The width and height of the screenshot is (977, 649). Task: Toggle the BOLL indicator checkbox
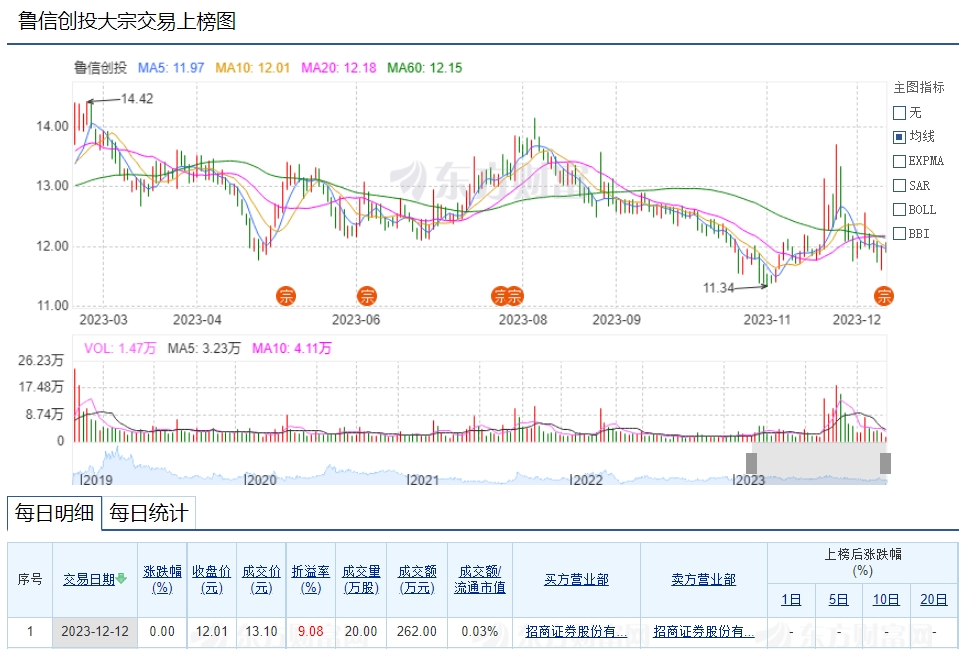(899, 210)
